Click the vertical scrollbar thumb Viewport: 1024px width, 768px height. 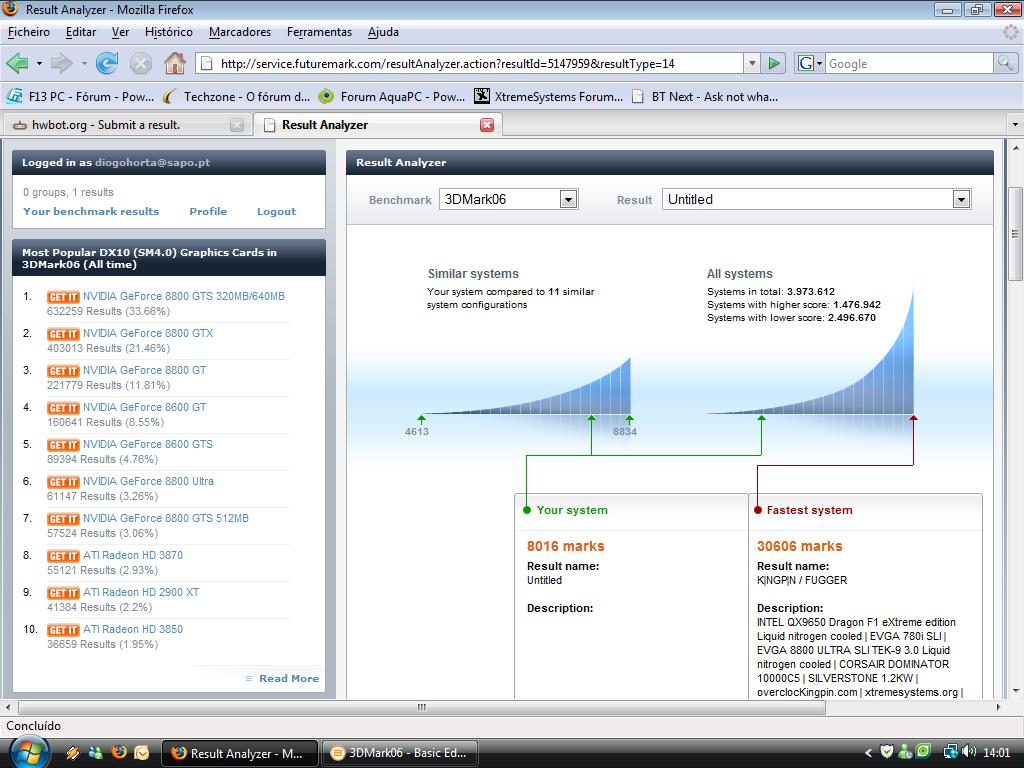1015,233
